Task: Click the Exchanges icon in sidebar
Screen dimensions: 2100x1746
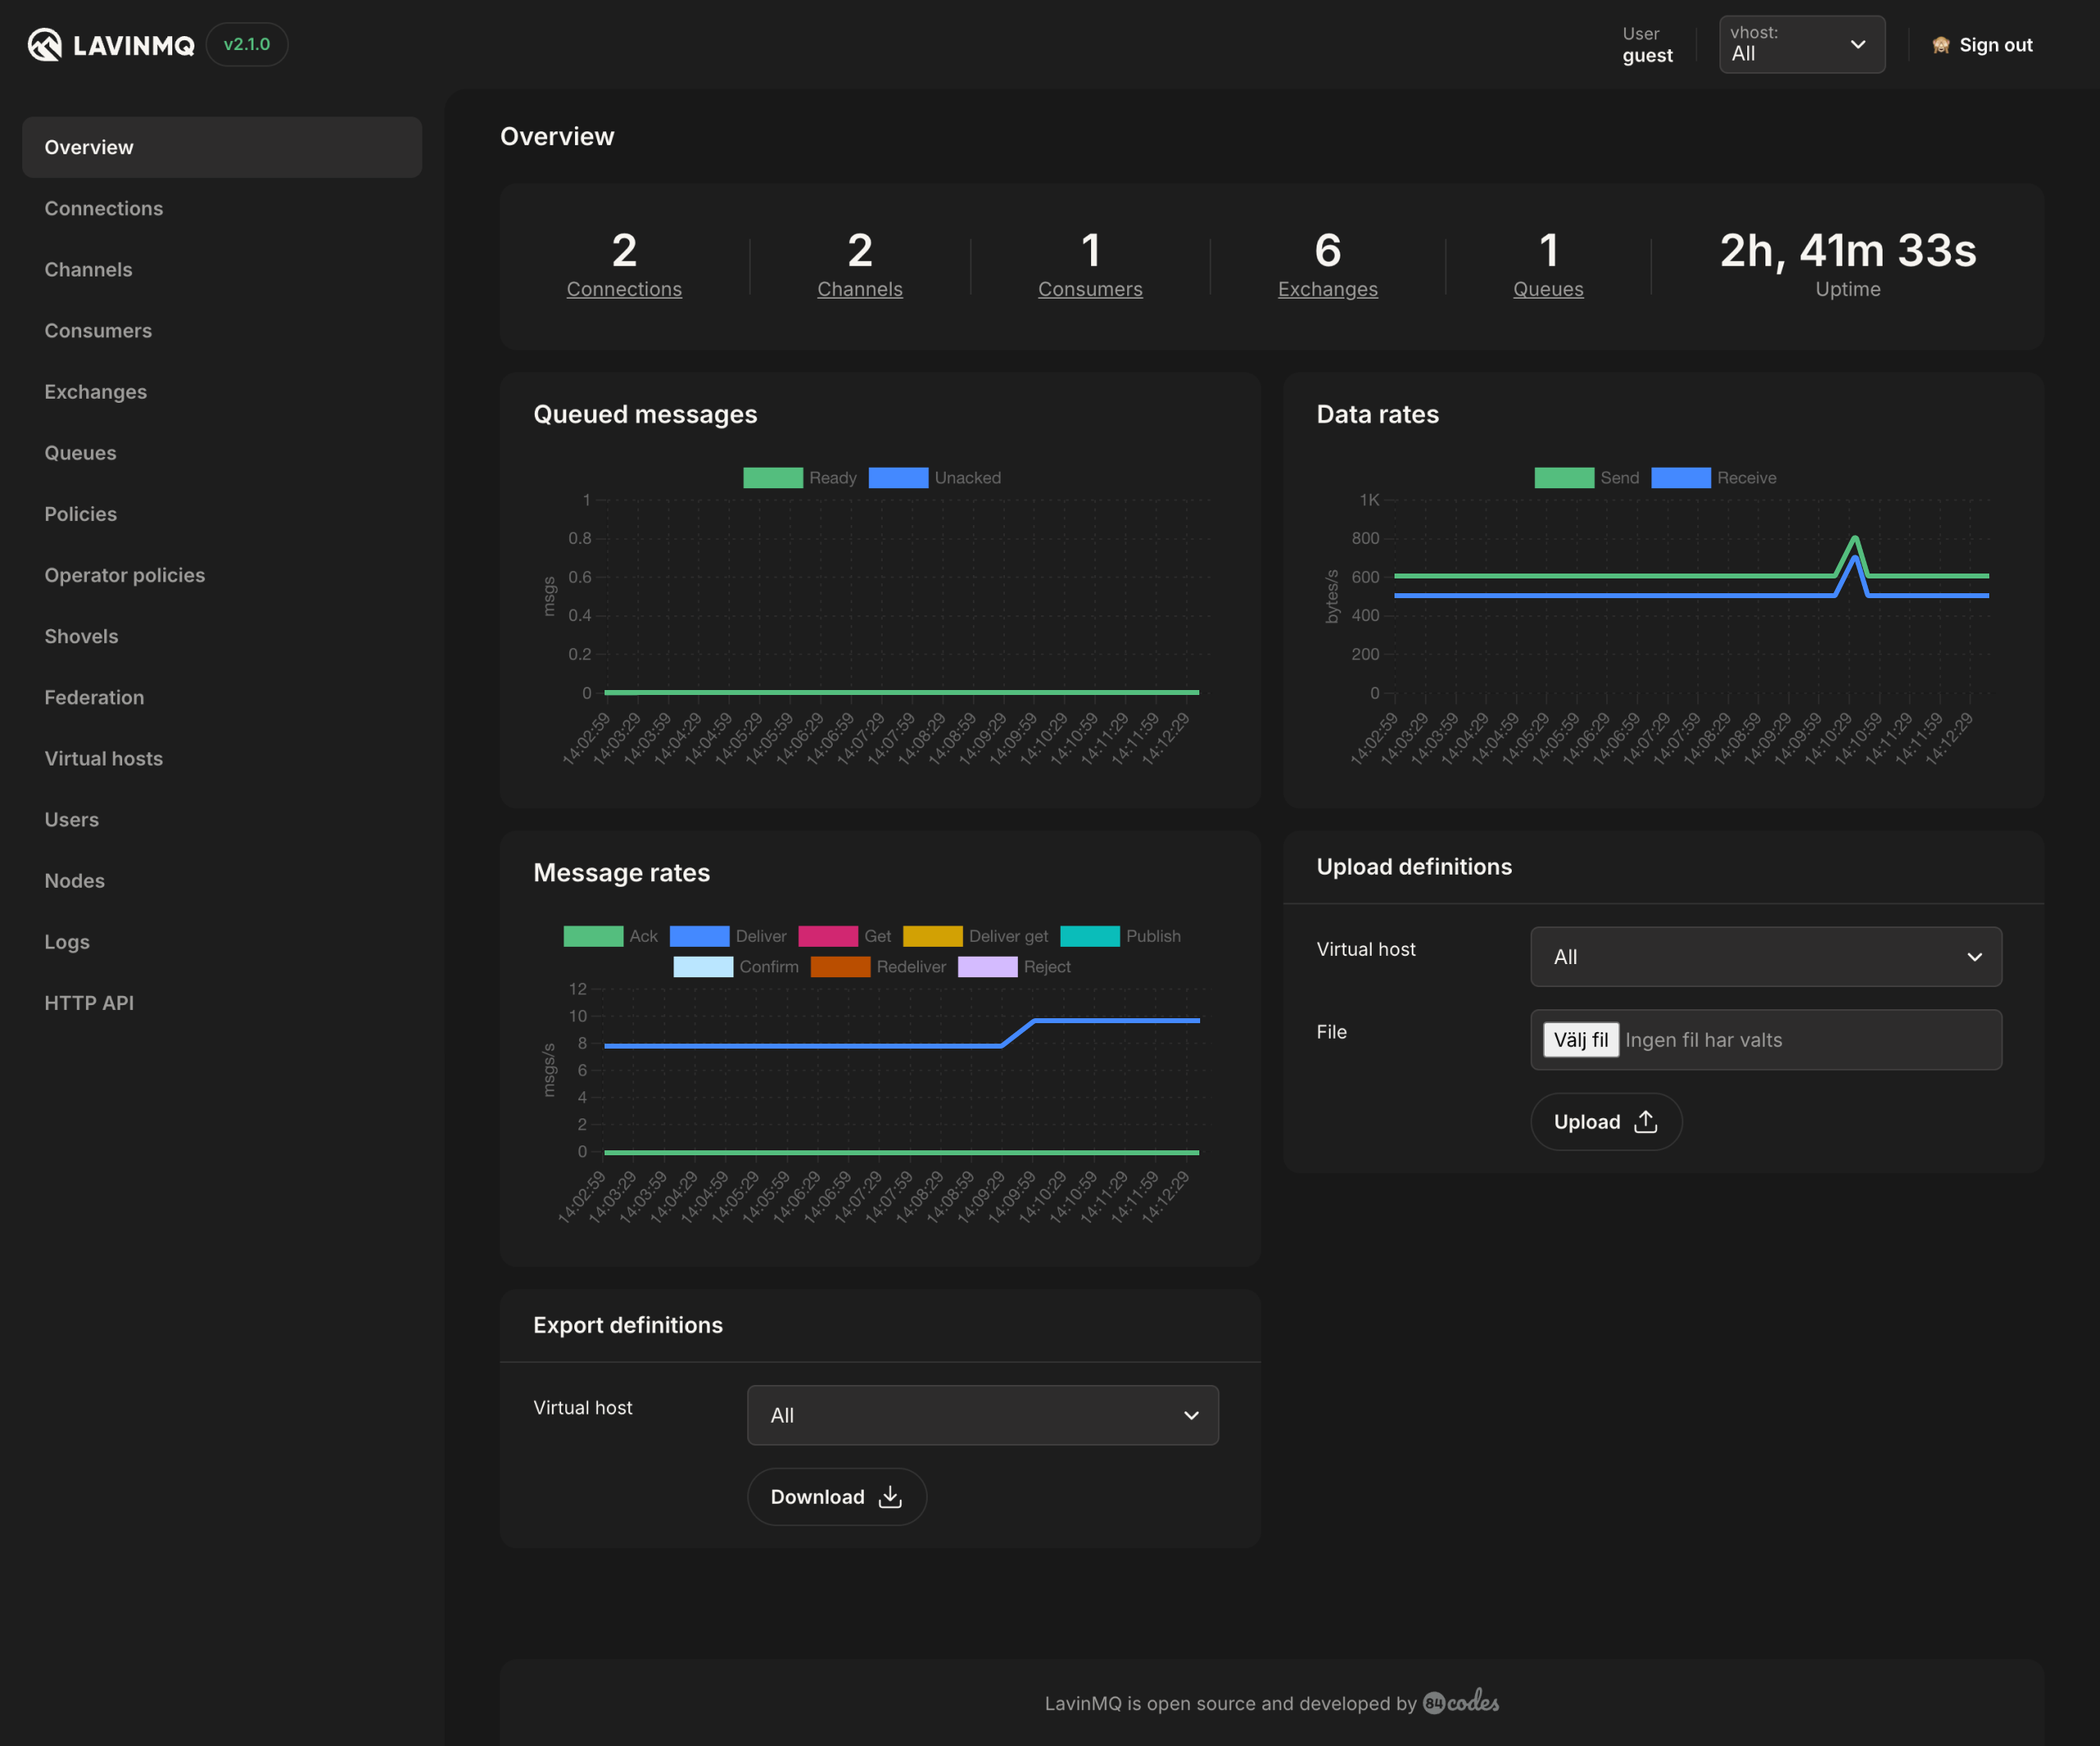Action: click(x=96, y=391)
